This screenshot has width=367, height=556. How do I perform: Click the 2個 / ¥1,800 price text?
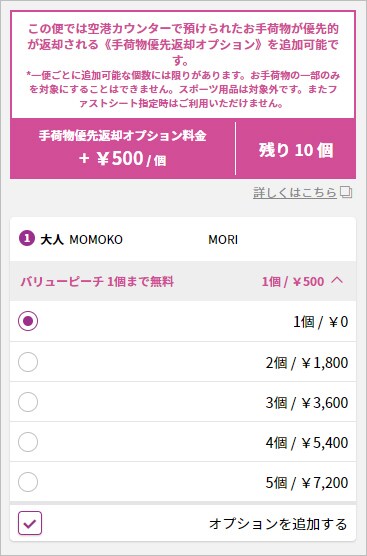coord(307,362)
